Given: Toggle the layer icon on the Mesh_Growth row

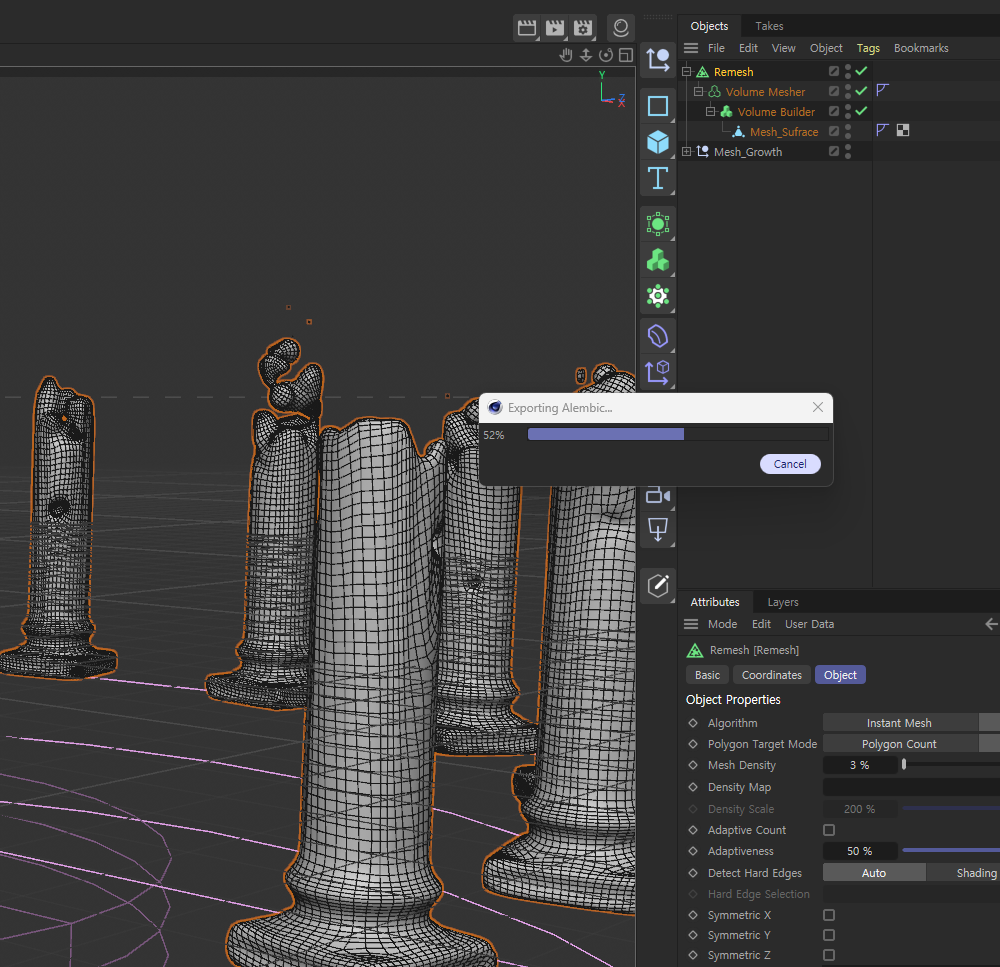Looking at the screenshot, I should (x=834, y=151).
